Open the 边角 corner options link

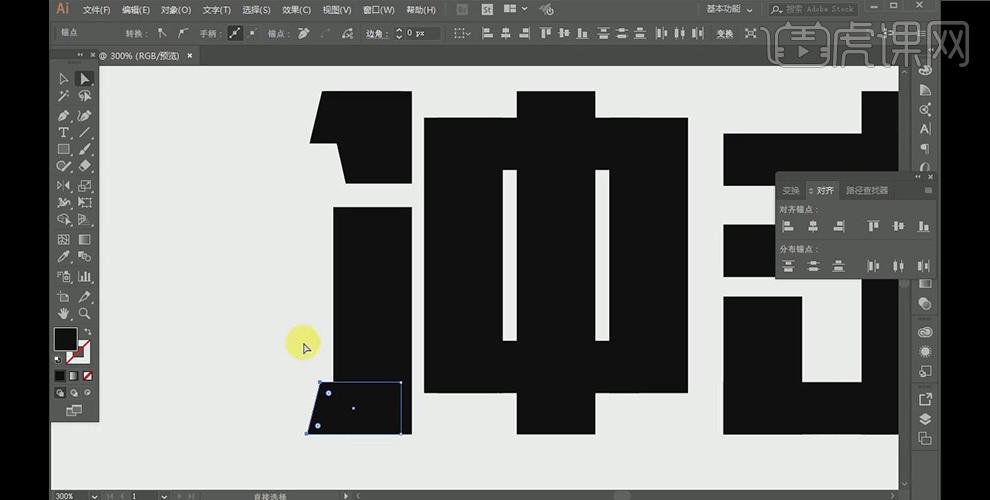(x=376, y=33)
